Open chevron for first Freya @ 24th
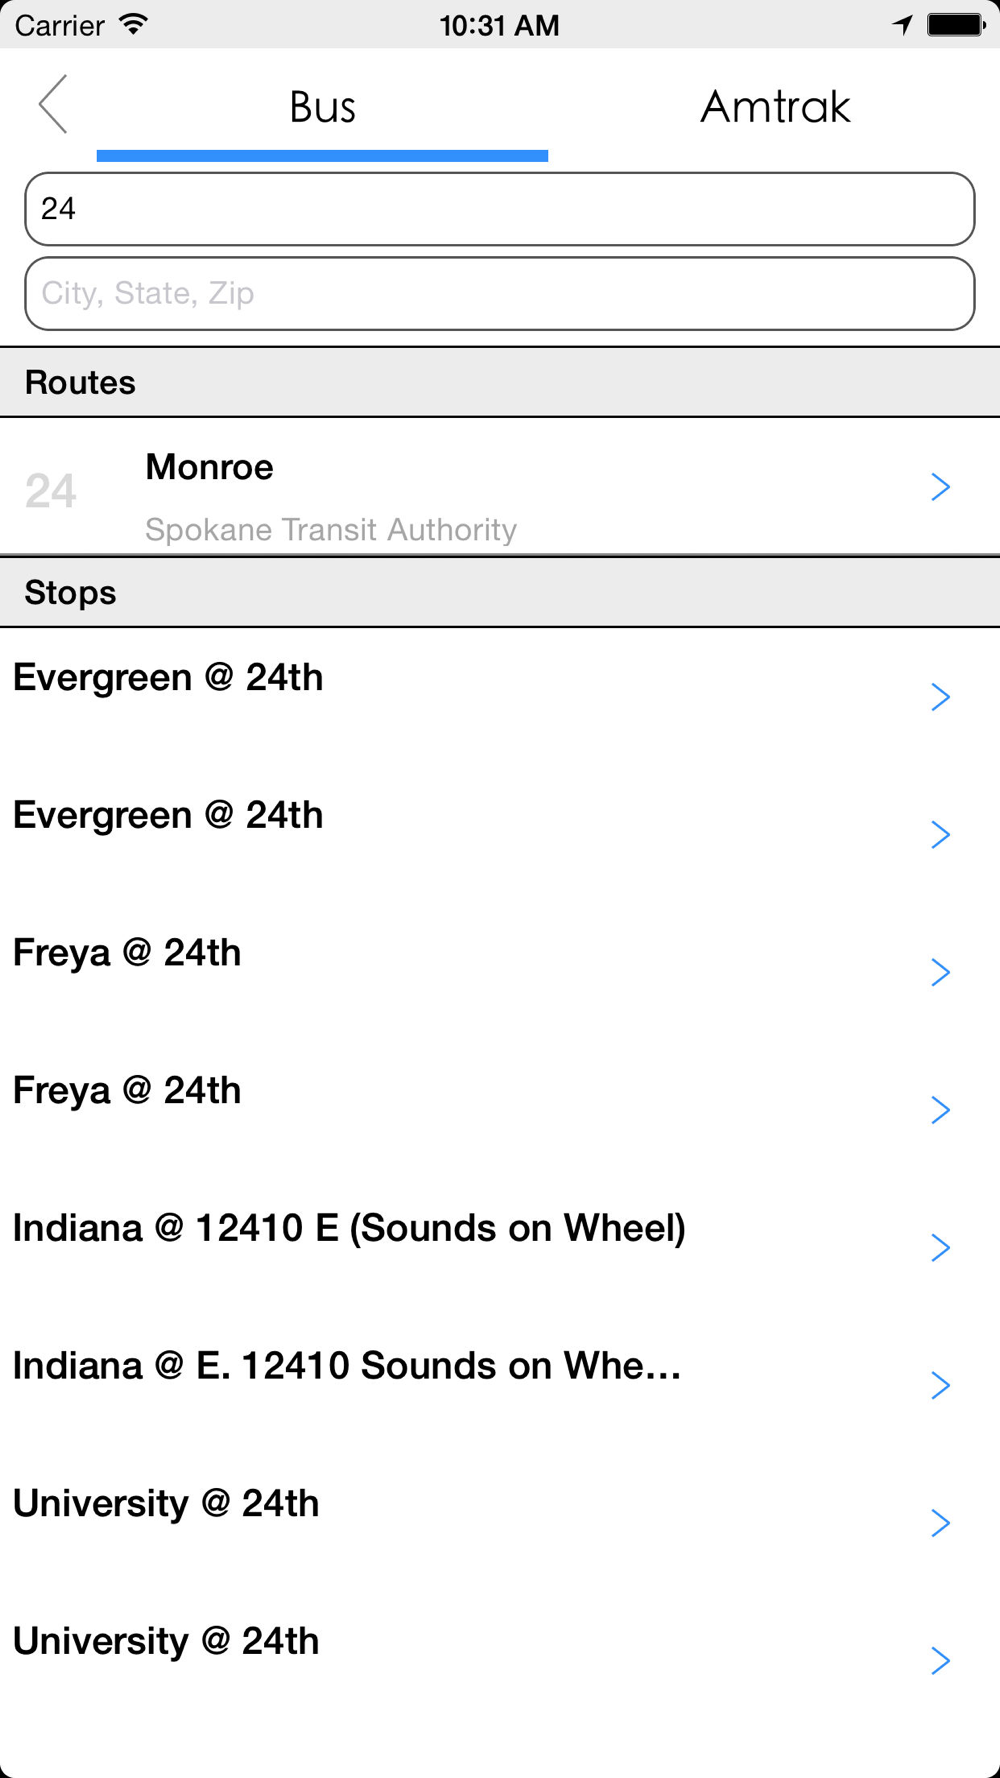1000x1778 pixels. pyautogui.click(x=940, y=972)
